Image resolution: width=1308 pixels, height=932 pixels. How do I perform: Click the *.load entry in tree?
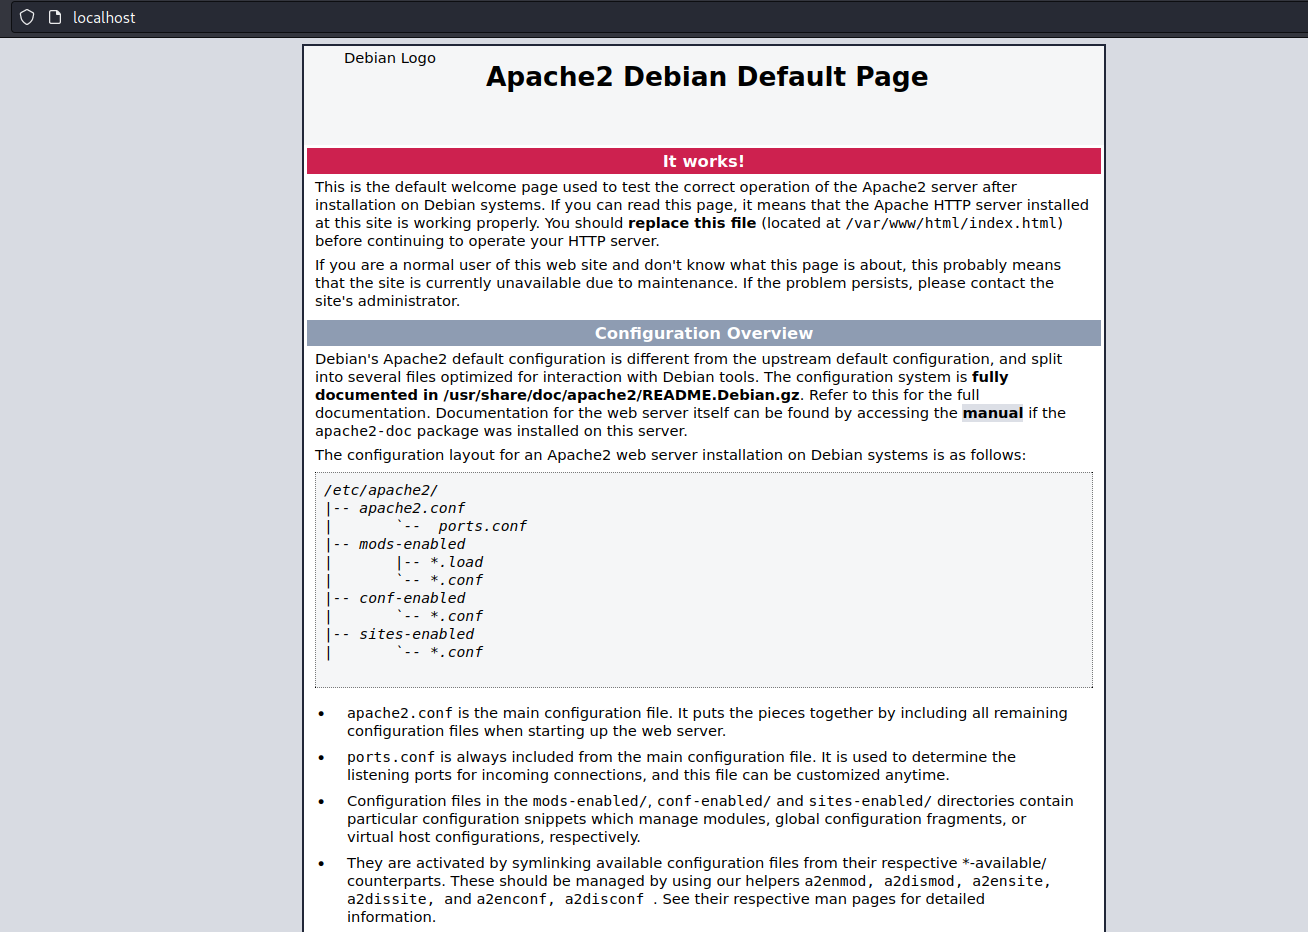456,562
